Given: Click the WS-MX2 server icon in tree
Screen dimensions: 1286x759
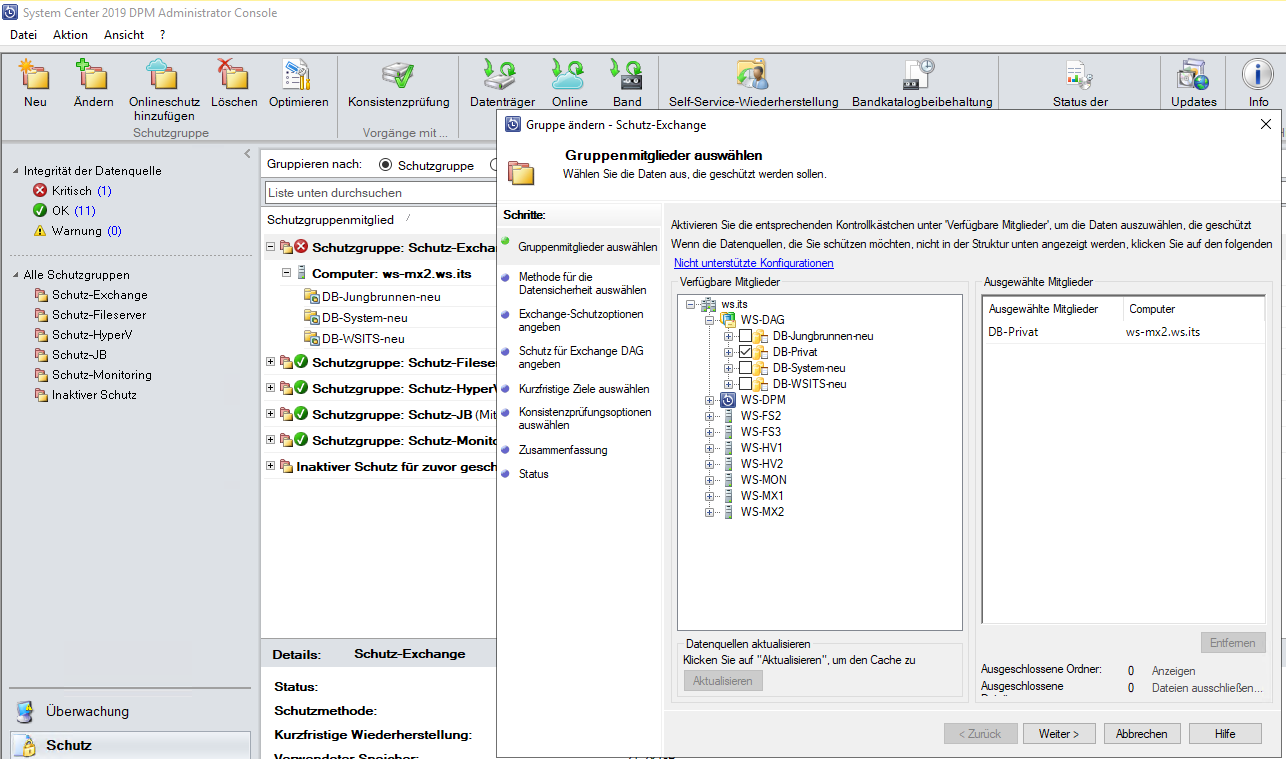Looking at the screenshot, I should (728, 512).
